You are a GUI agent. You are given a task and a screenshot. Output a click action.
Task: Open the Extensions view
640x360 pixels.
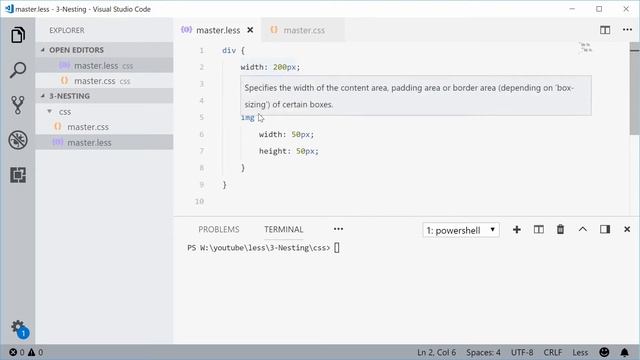[18, 175]
